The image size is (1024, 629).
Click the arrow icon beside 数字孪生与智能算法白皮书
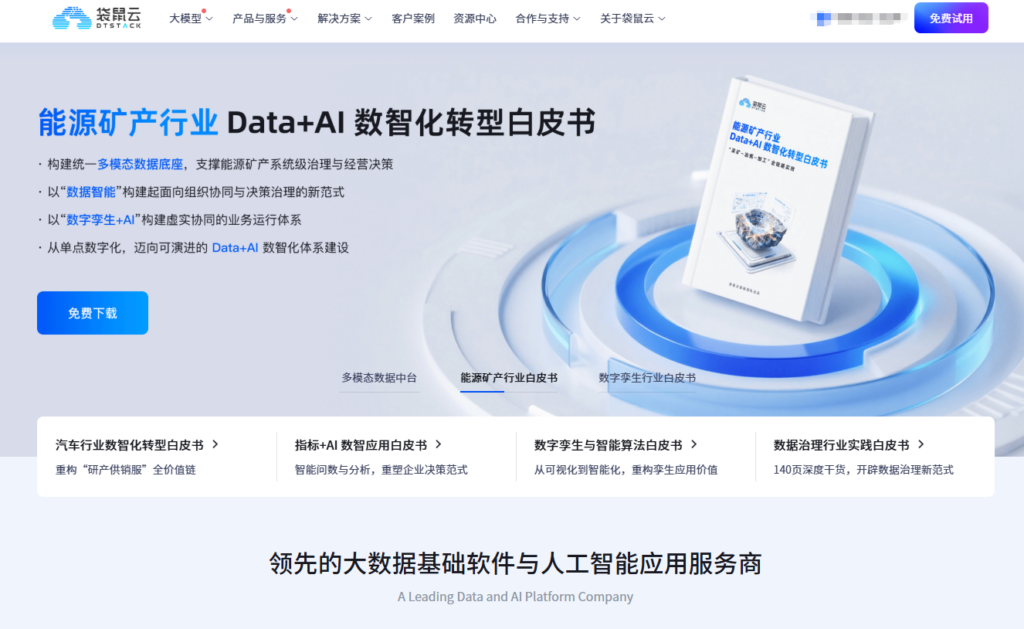(693, 446)
